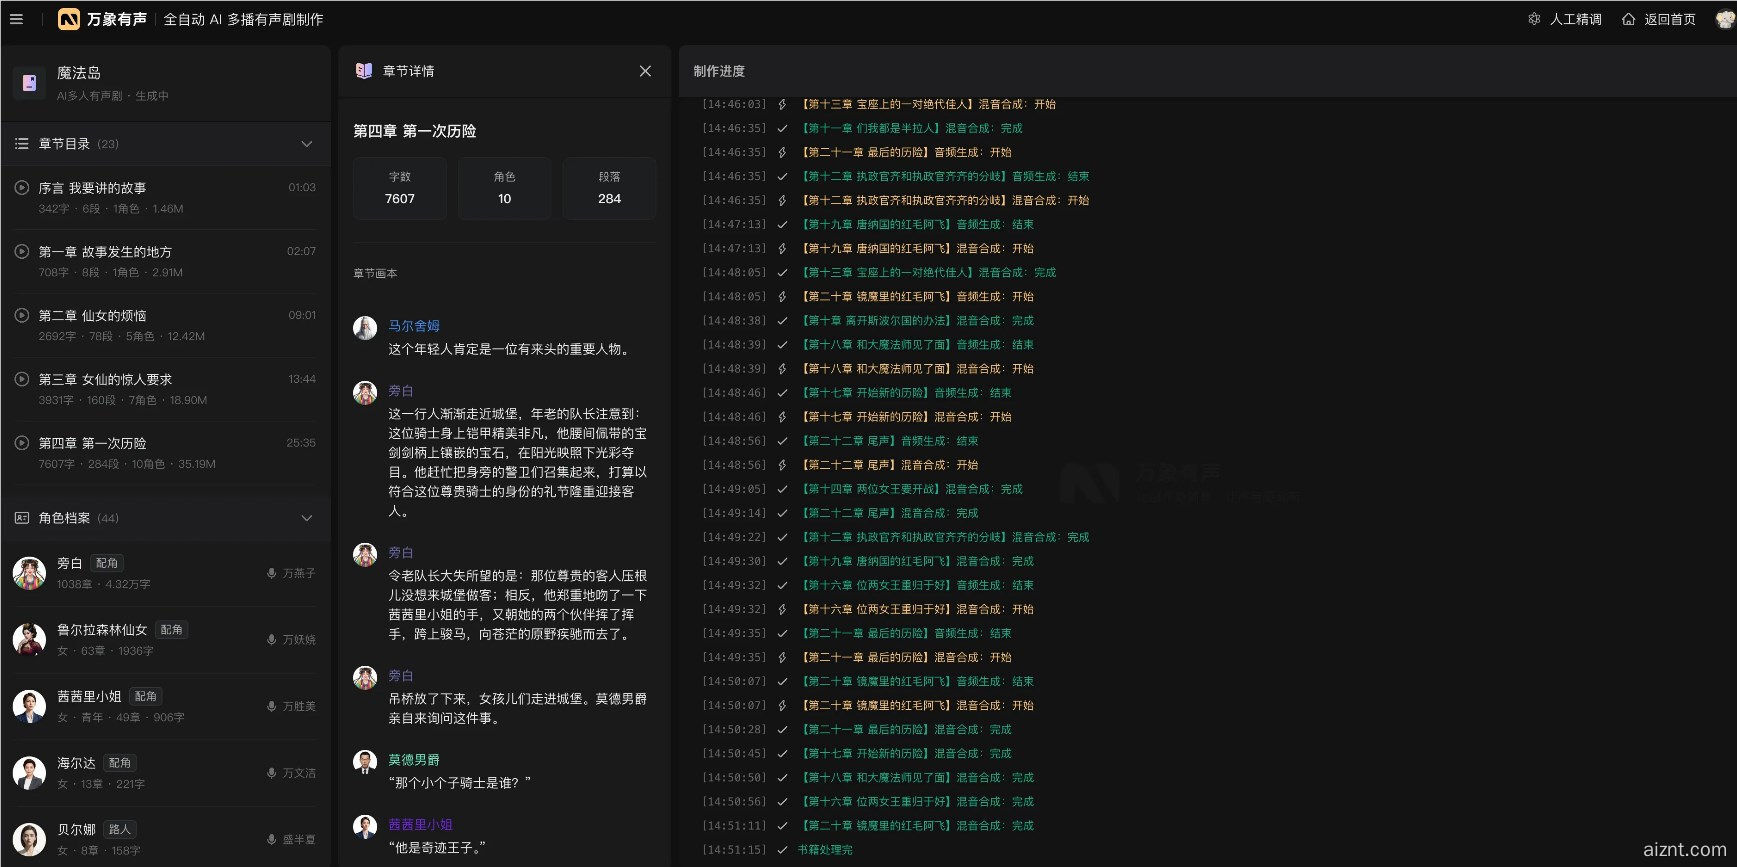This screenshot has height=867, width=1737.
Task: Click checkmark icon on 14:51:15 log line
Action: coord(782,850)
